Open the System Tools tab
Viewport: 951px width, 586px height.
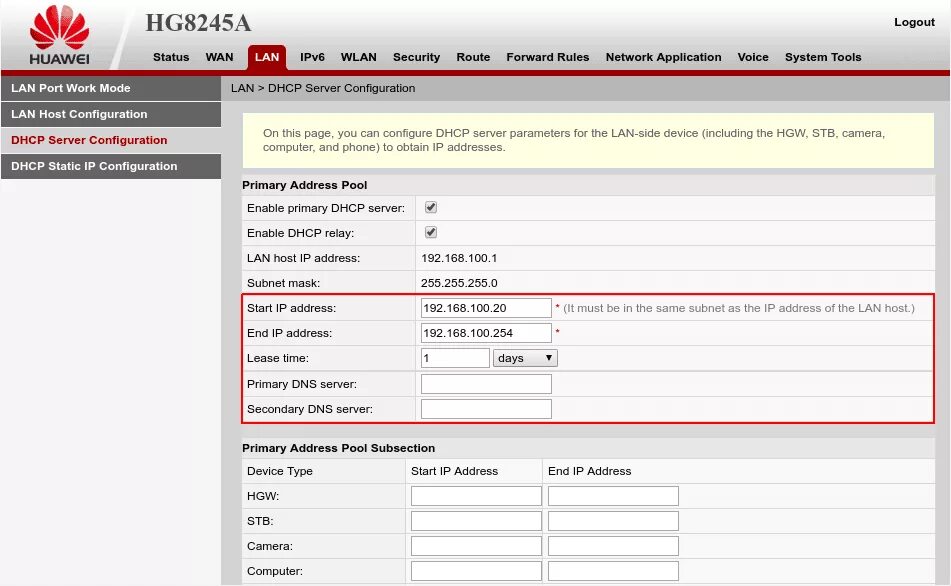pos(823,57)
